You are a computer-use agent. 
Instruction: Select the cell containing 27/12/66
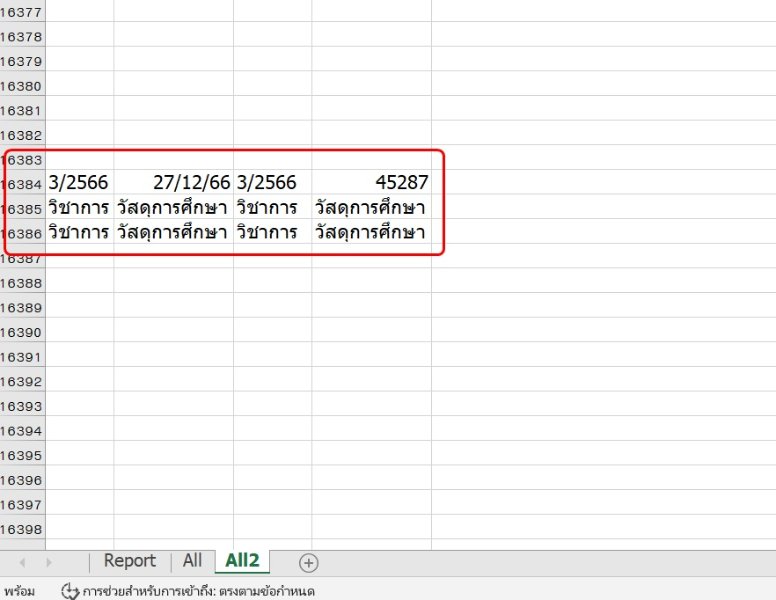click(173, 182)
